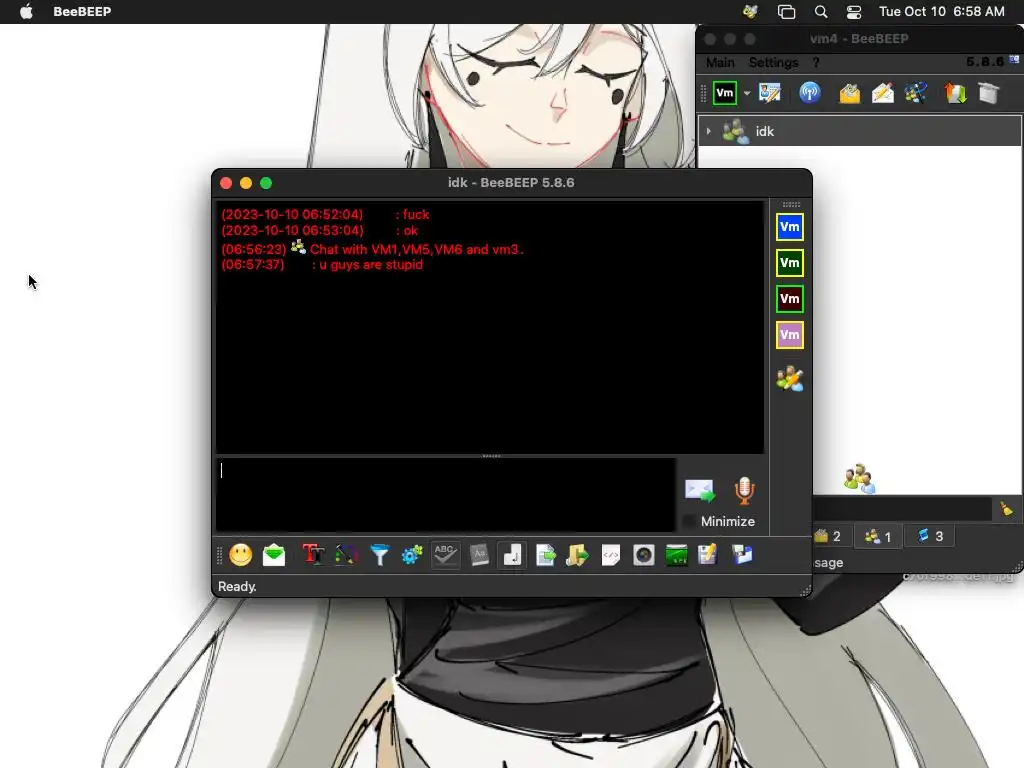Select the idk chat row in vm4
The width and height of the screenshot is (1024, 768).
coord(859,131)
